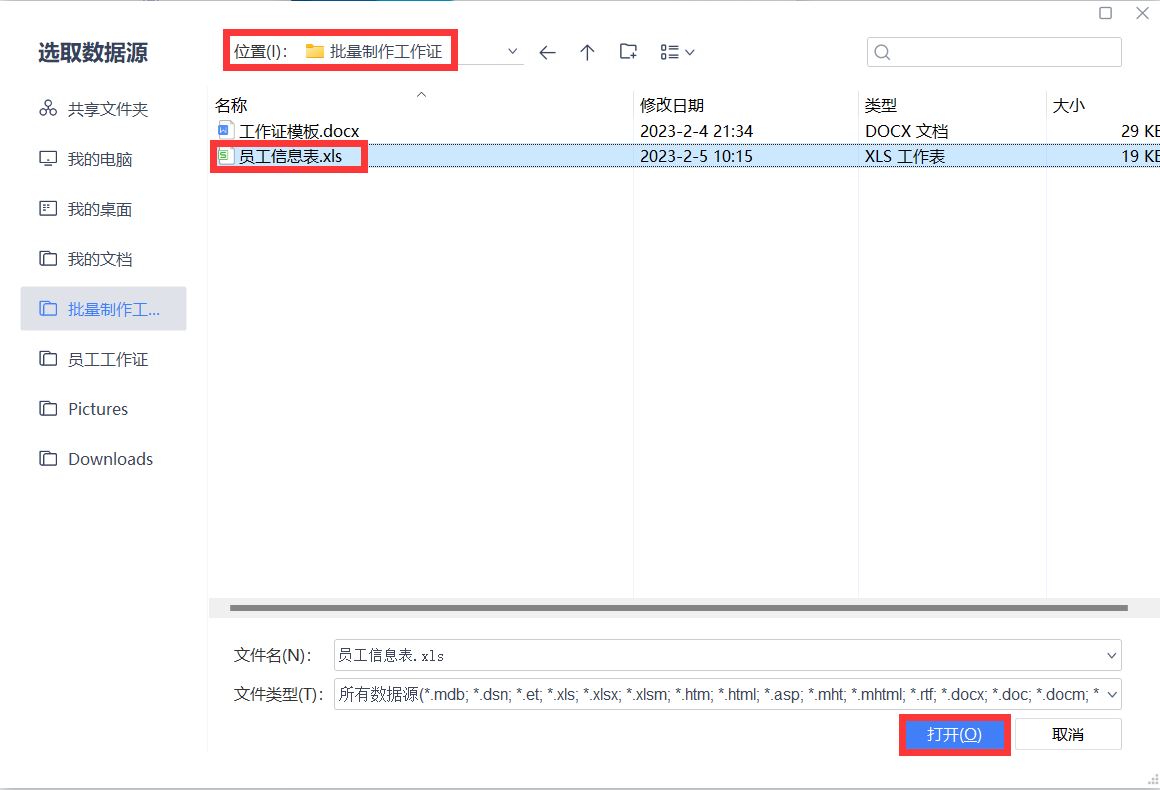Click the folder icon beside Pictures
This screenshot has height=790, width=1160.
point(48,408)
